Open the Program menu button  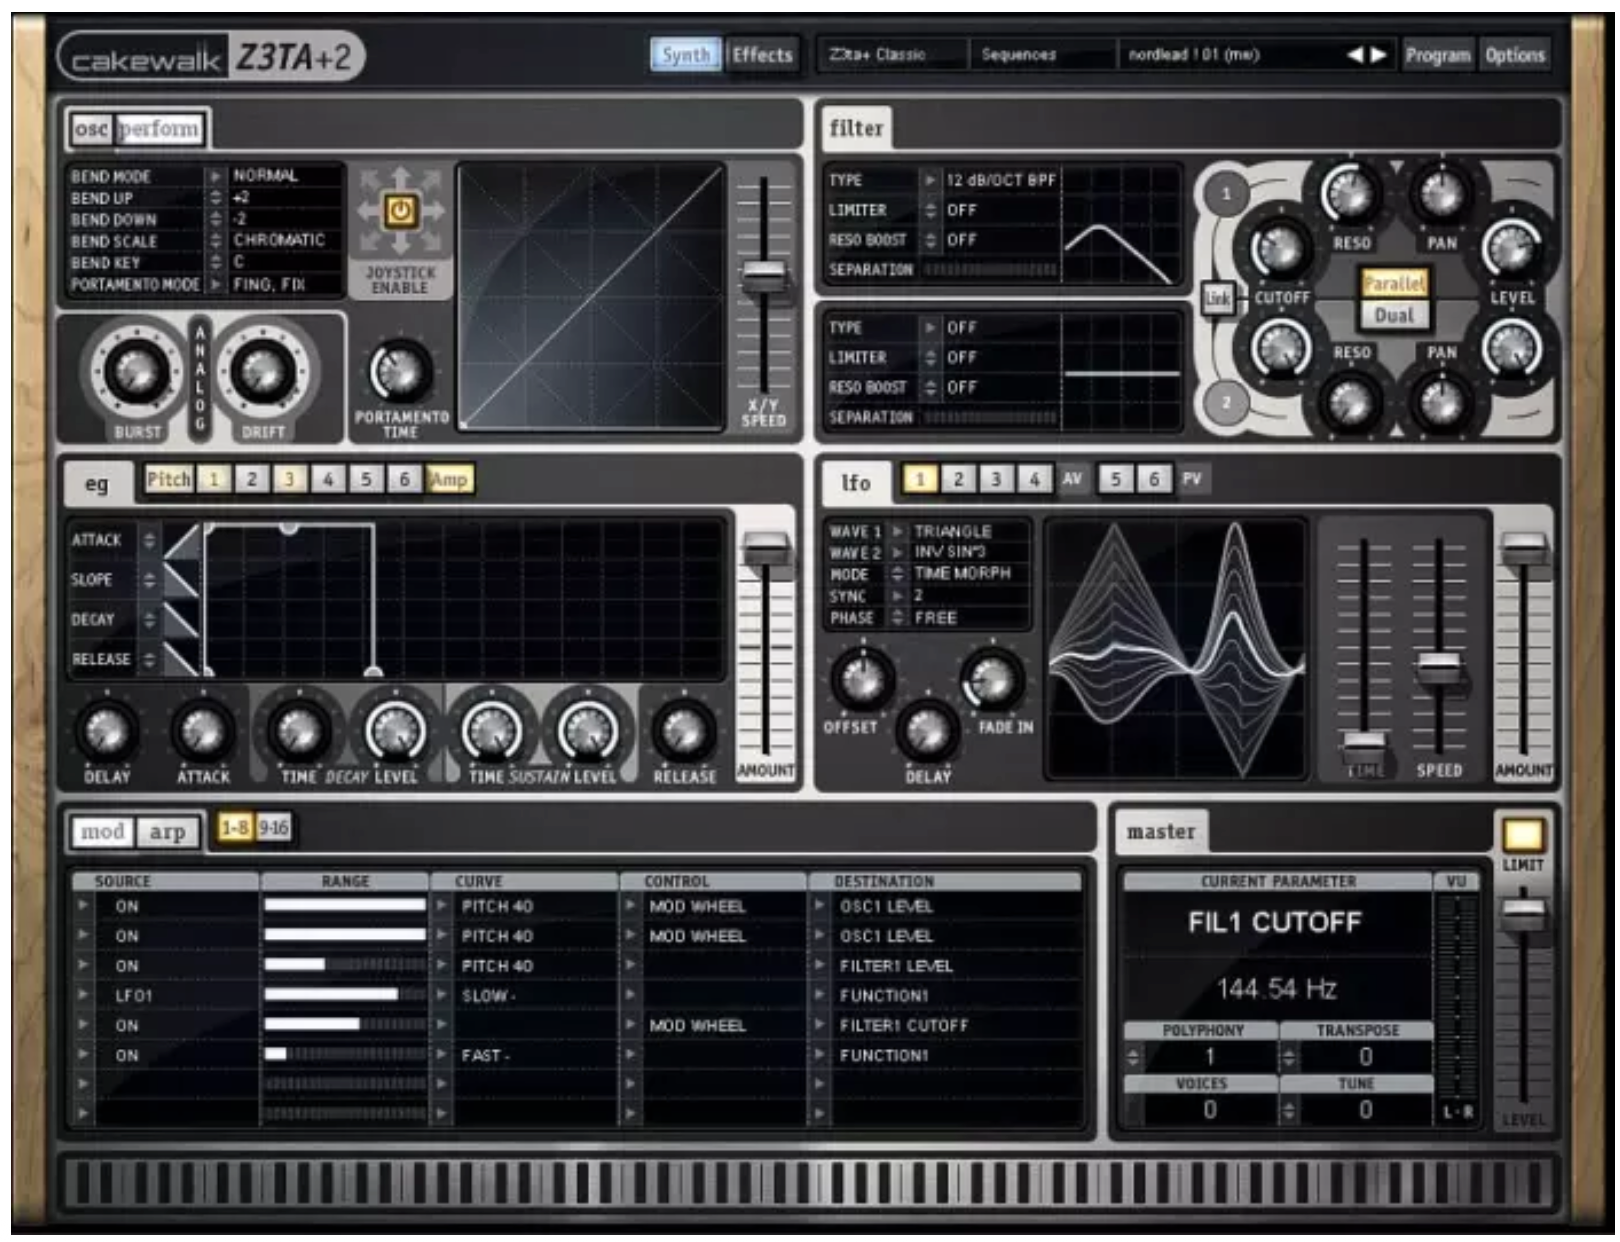(1438, 55)
